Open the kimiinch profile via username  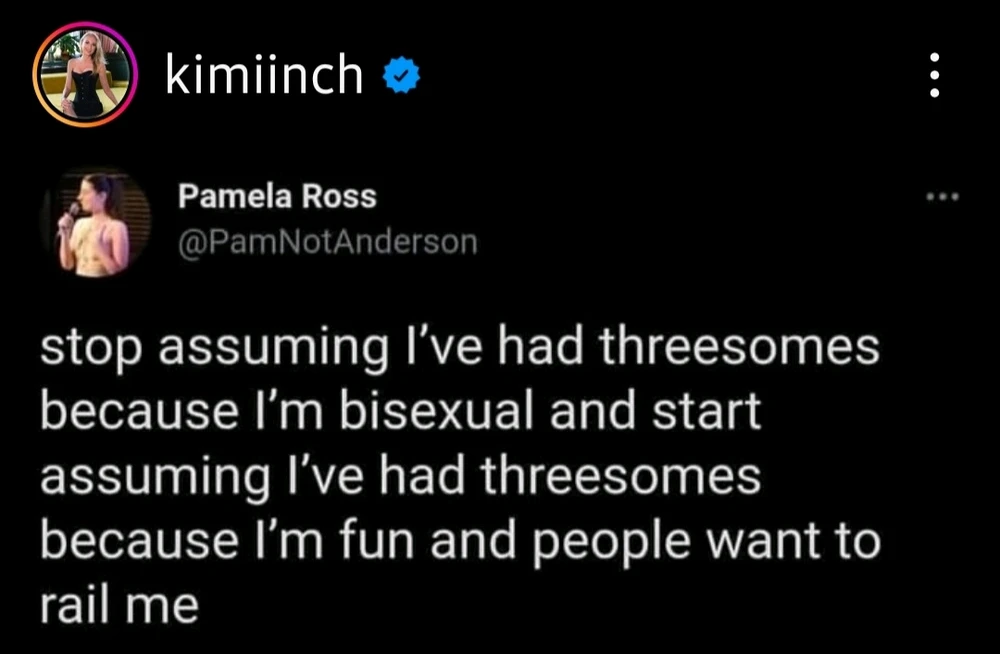264,76
